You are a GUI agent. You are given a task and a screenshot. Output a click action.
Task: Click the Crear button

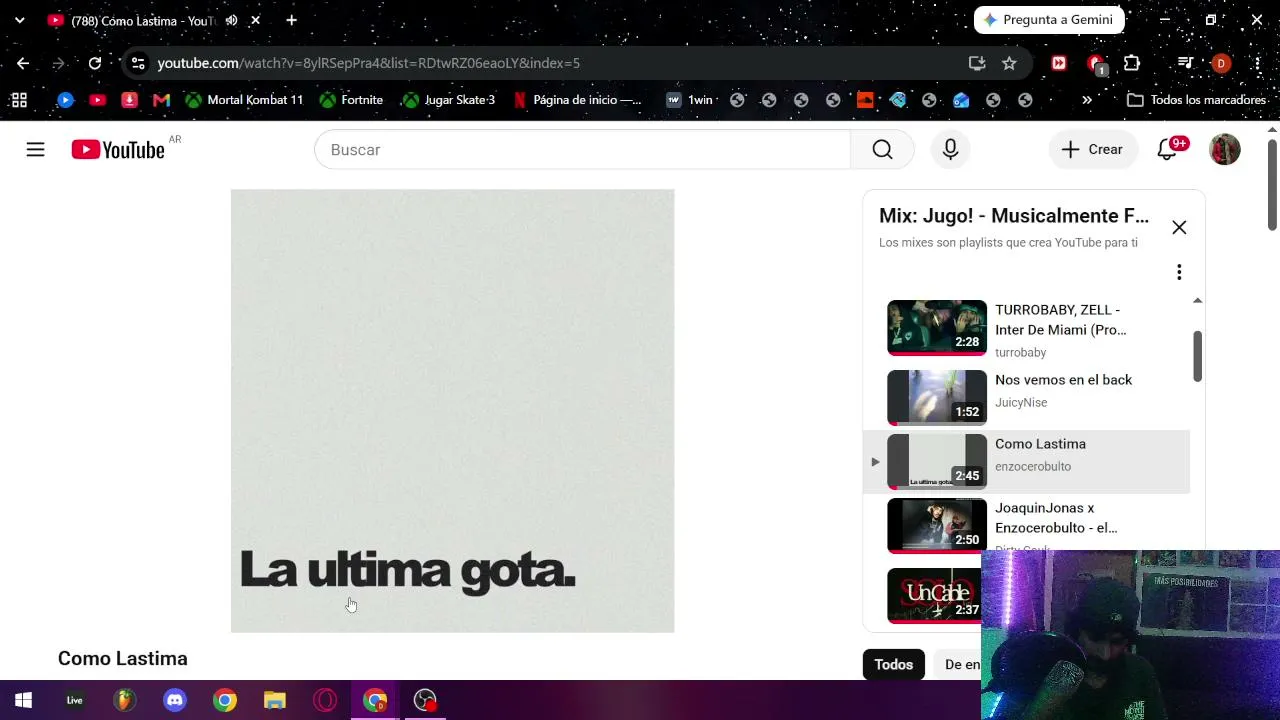[x=1093, y=150]
